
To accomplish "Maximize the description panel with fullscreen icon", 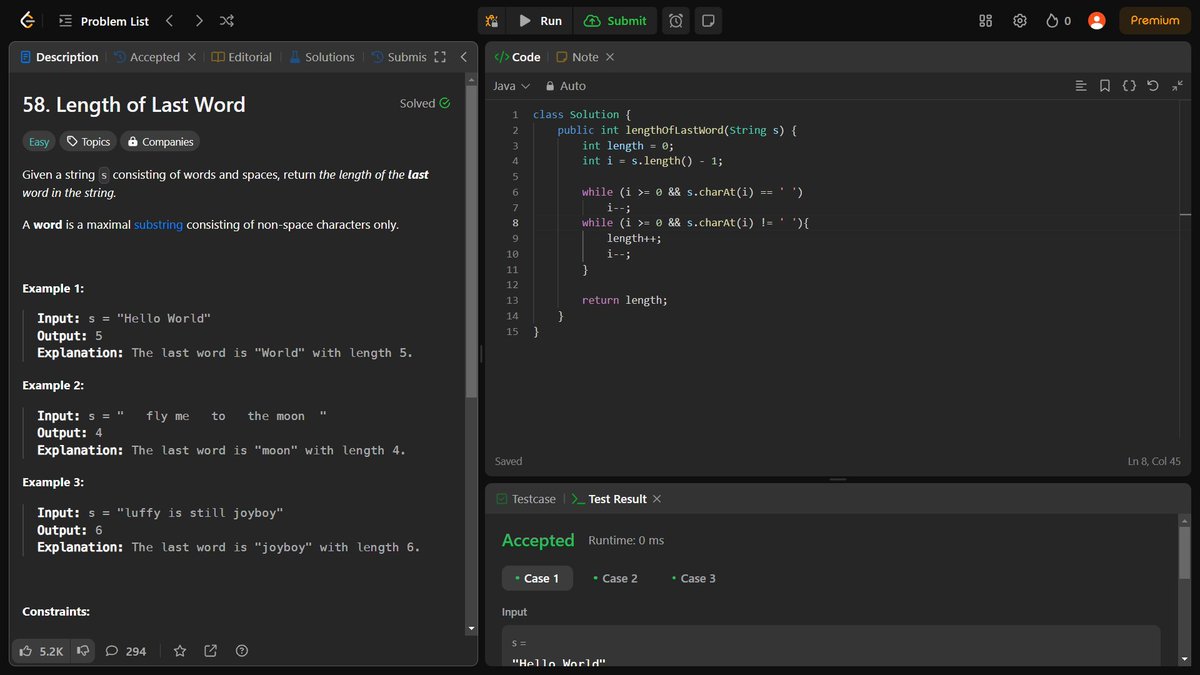I will click(x=439, y=57).
